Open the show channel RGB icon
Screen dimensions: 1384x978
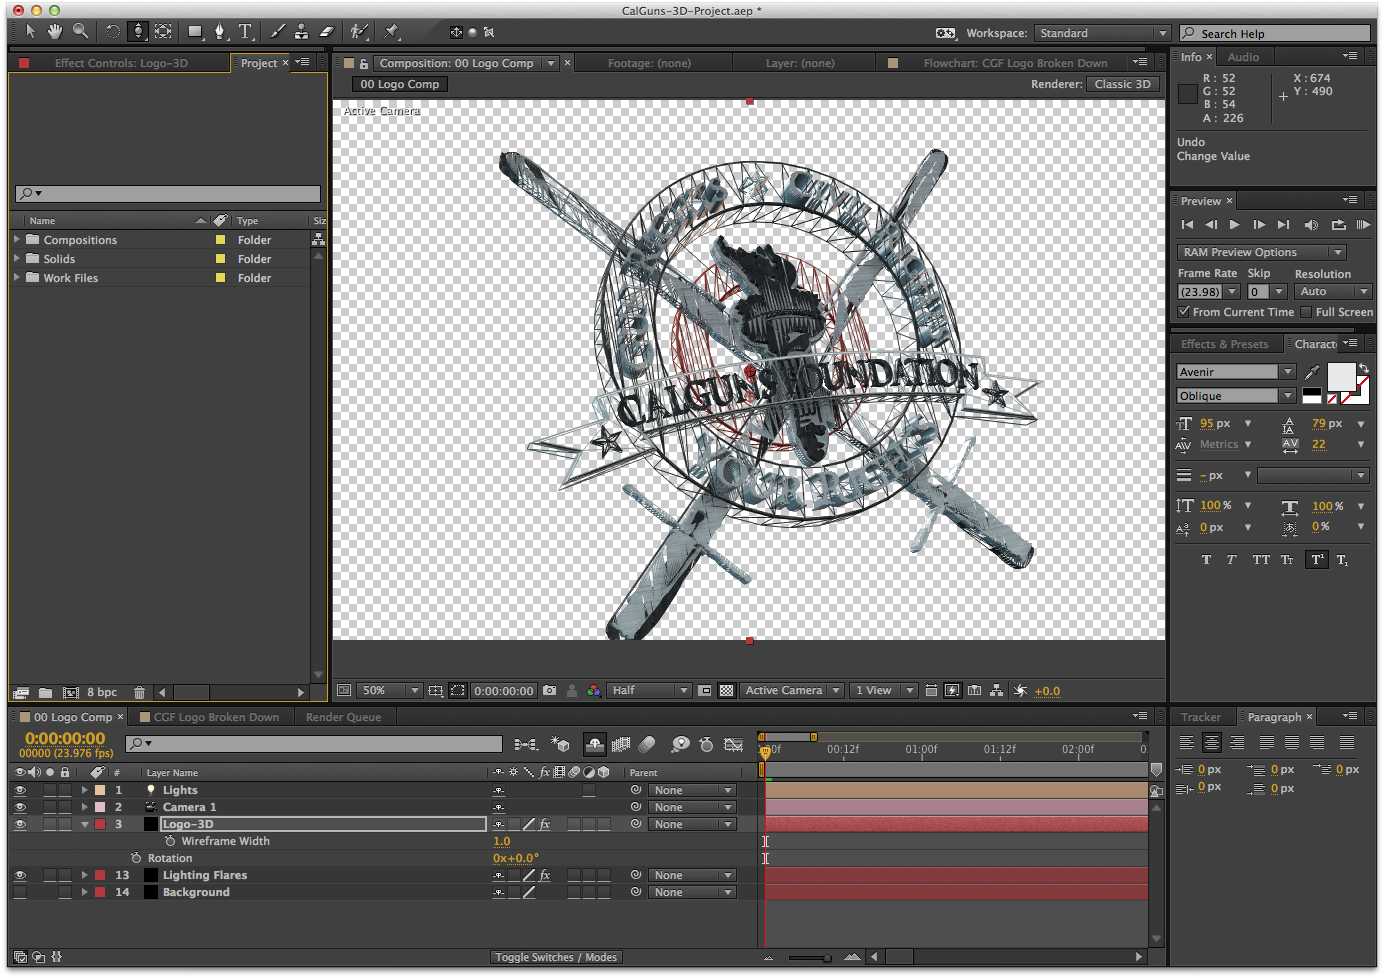click(x=594, y=691)
